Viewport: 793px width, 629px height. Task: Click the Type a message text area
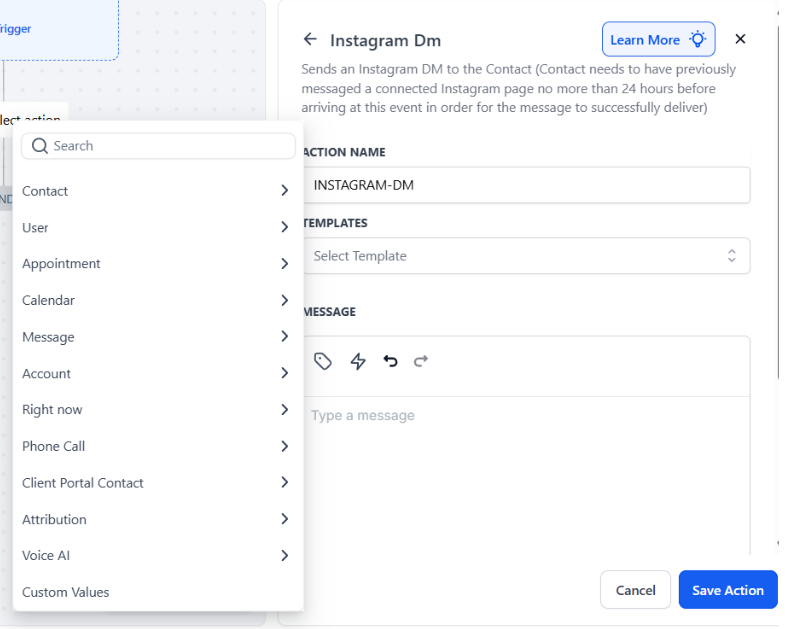[x=526, y=475]
